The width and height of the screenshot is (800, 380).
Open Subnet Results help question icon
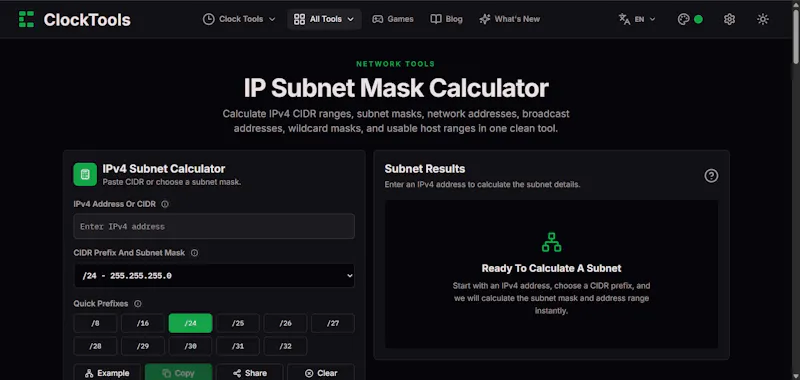click(x=711, y=175)
